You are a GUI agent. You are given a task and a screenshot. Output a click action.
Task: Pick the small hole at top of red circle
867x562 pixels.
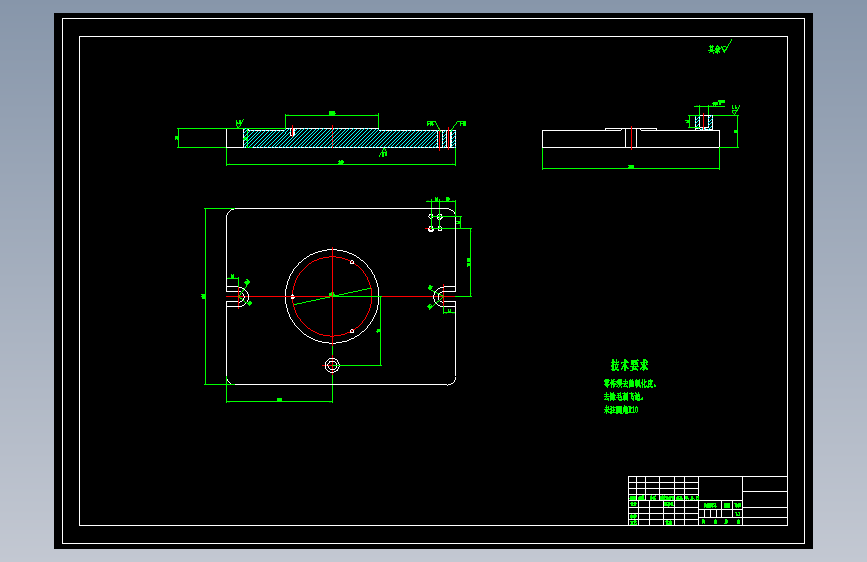tap(352, 262)
